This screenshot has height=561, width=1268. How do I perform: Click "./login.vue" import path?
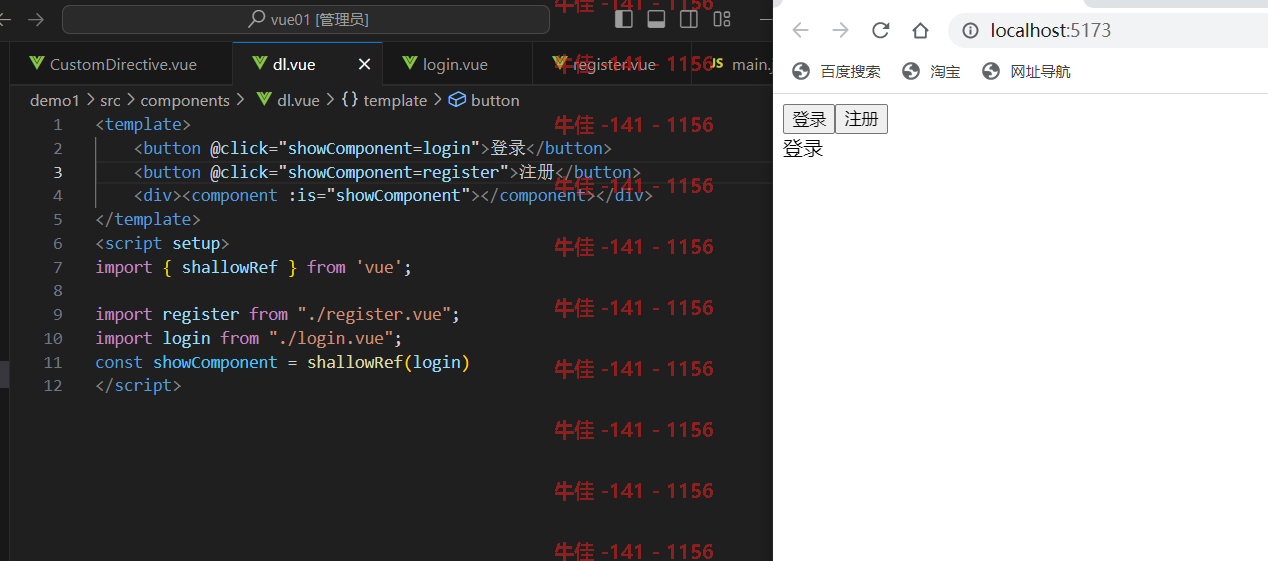click(x=331, y=338)
